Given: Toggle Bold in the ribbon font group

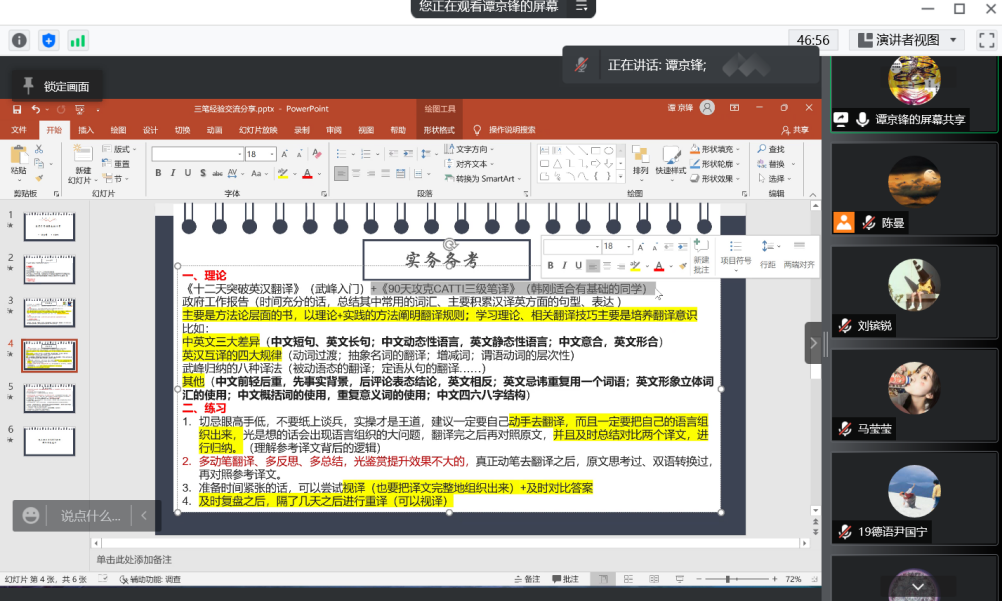Looking at the screenshot, I should click(158, 173).
